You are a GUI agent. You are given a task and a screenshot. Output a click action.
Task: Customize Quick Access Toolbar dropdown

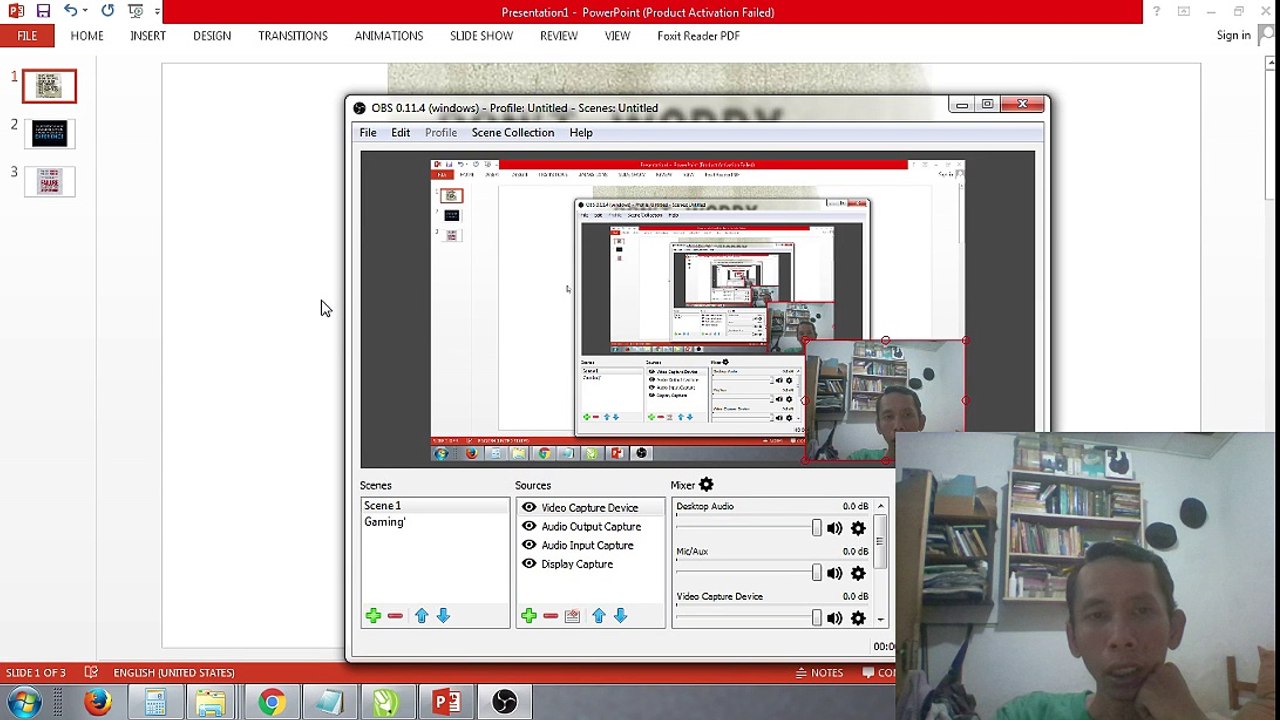(x=157, y=11)
